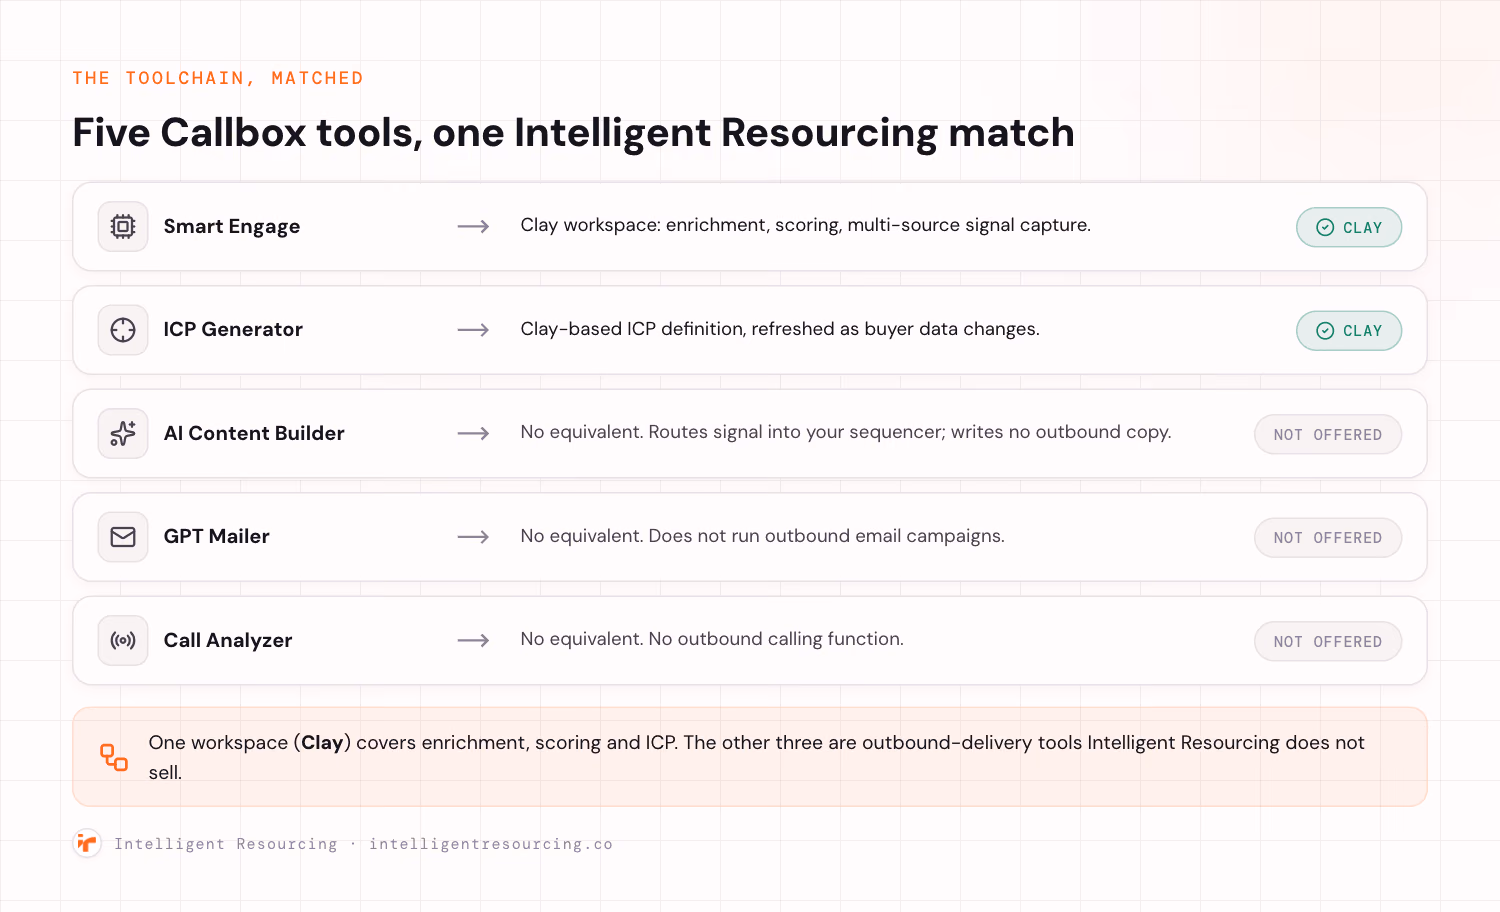Click the workspace link icon in the summary box
This screenshot has width=1500, height=912.
[114, 757]
